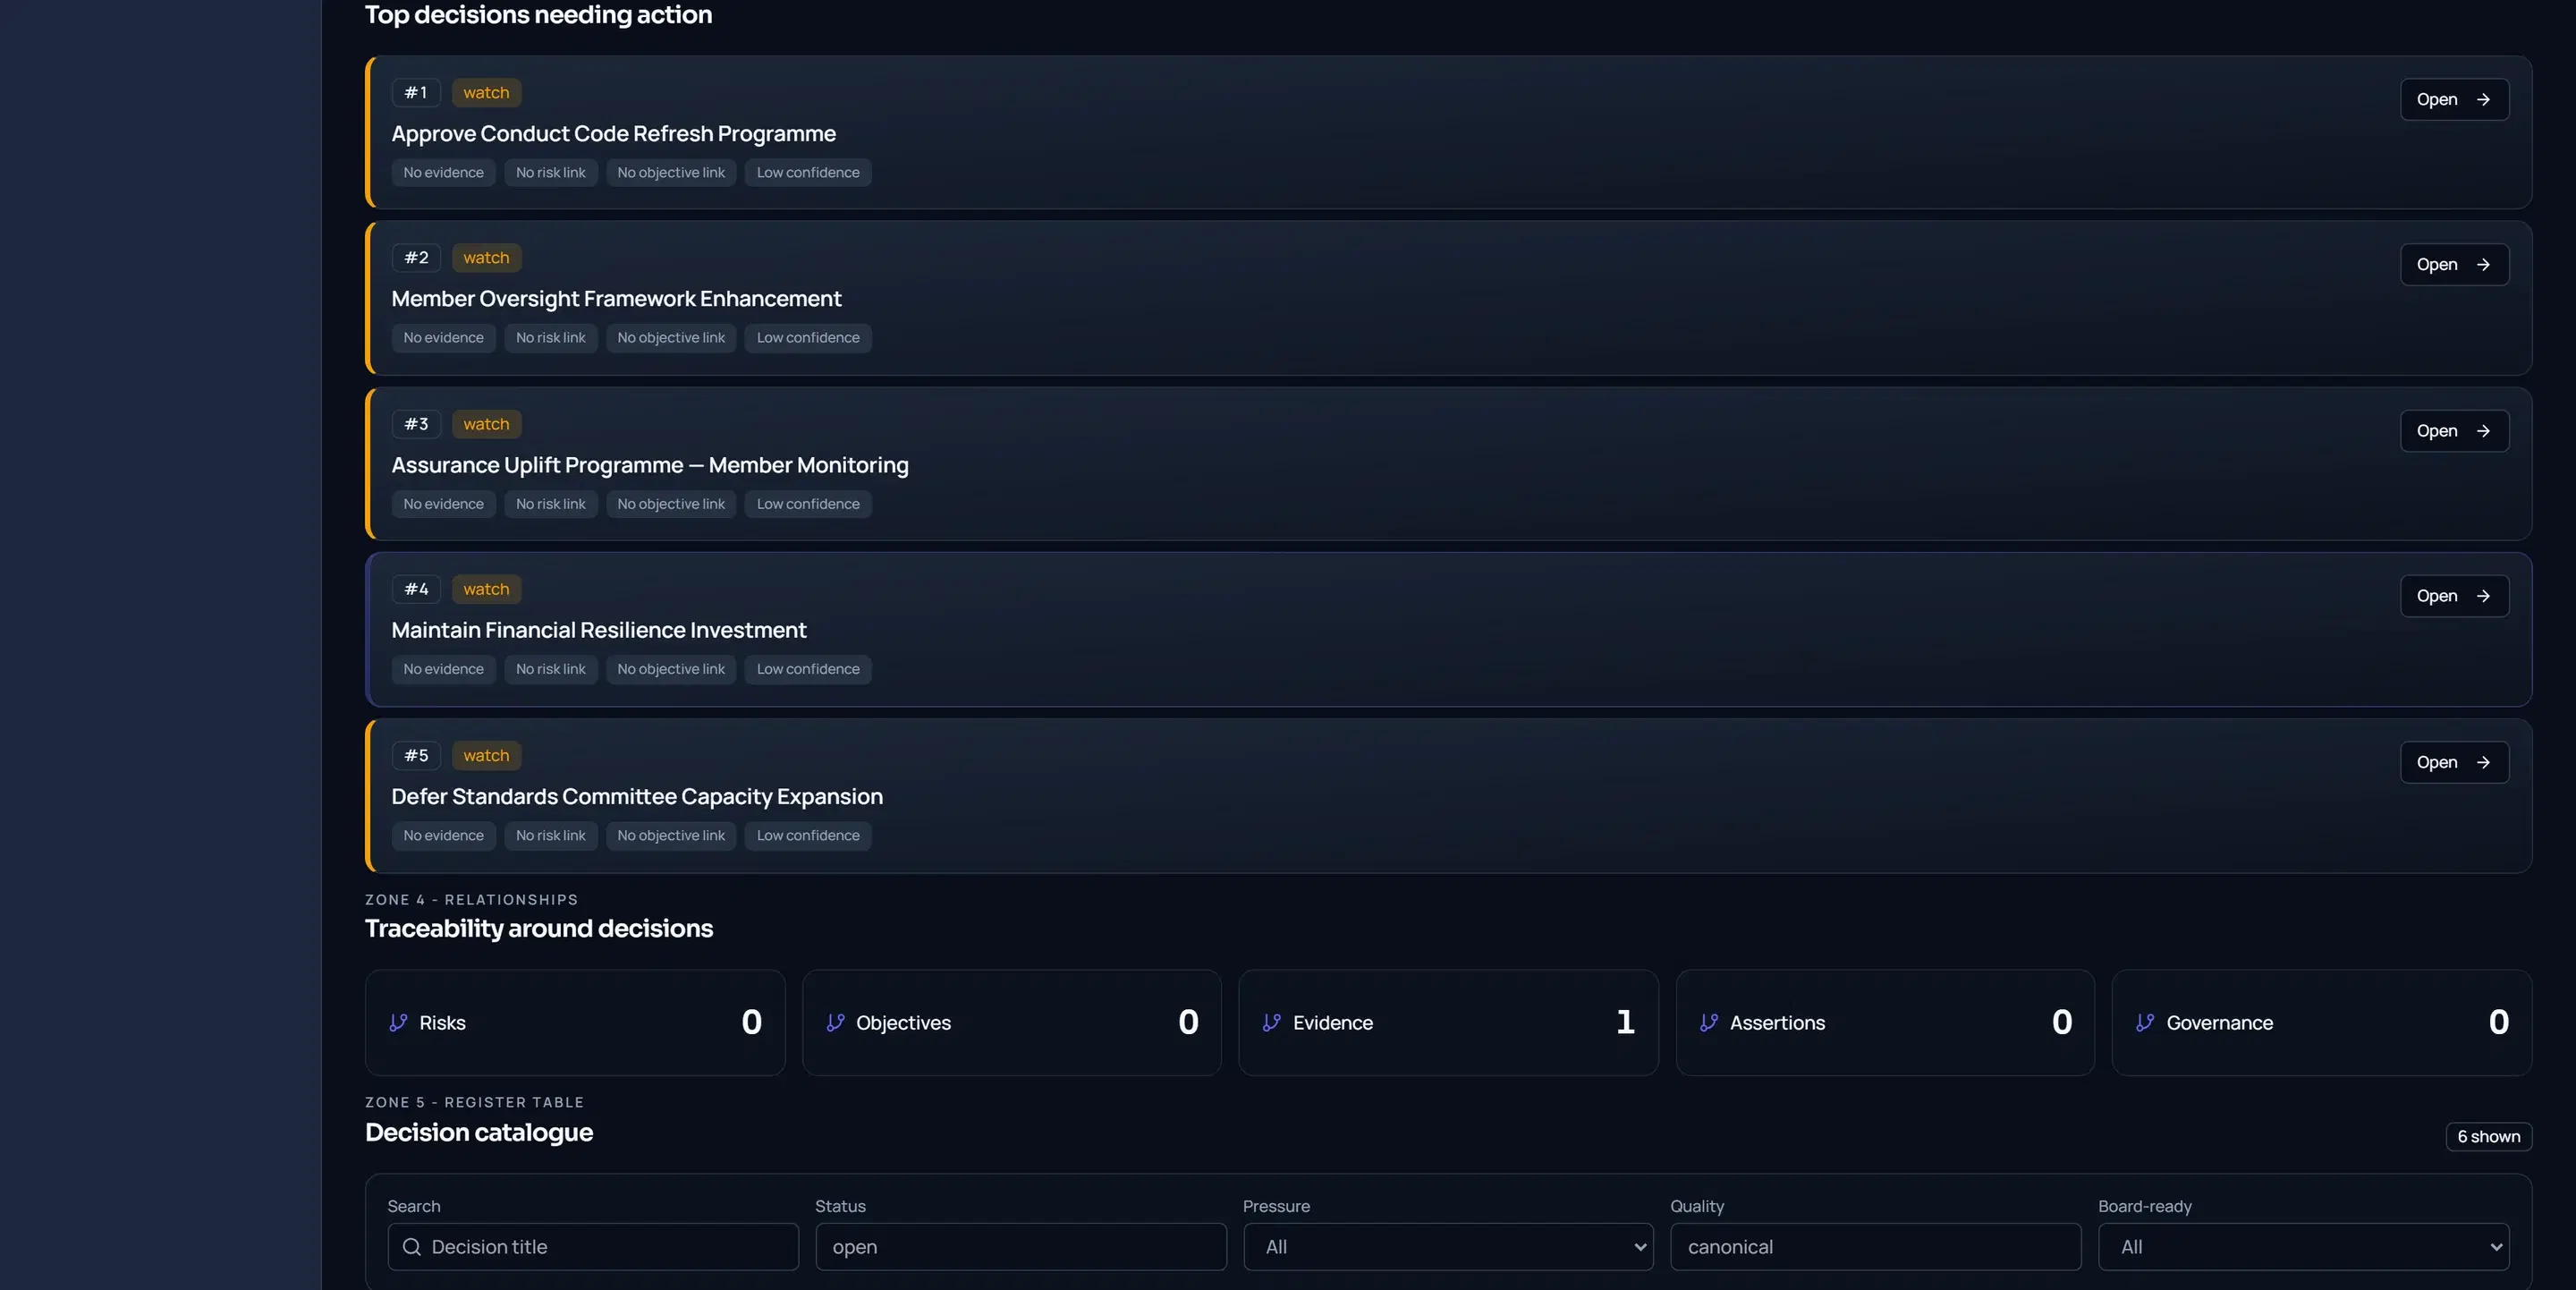Click title Approve Conduct Code Refresh Programme
Viewport: 2576px width, 1290px height.
(613, 133)
